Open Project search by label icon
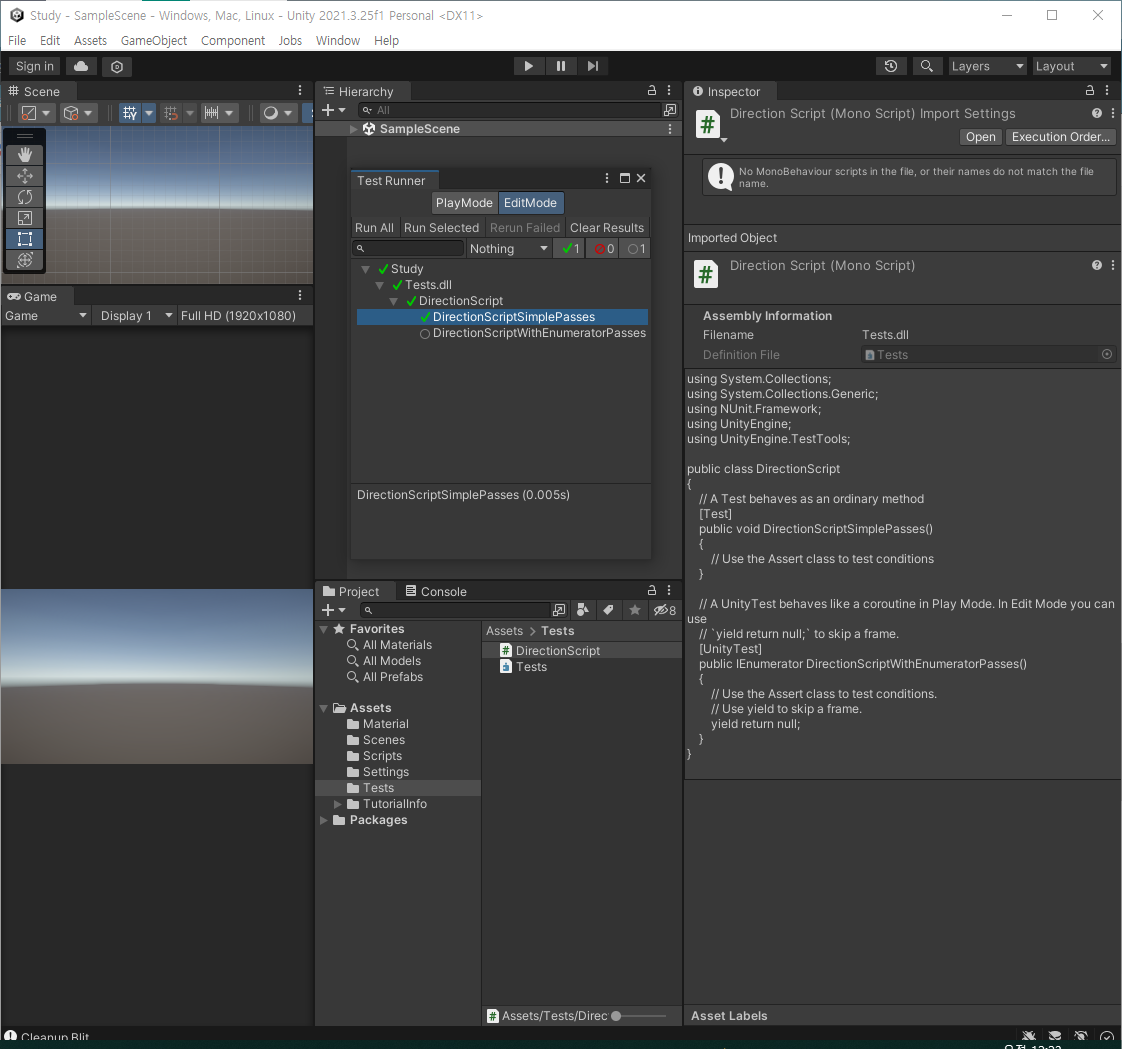Viewport: 1122px width, 1049px height. point(608,610)
